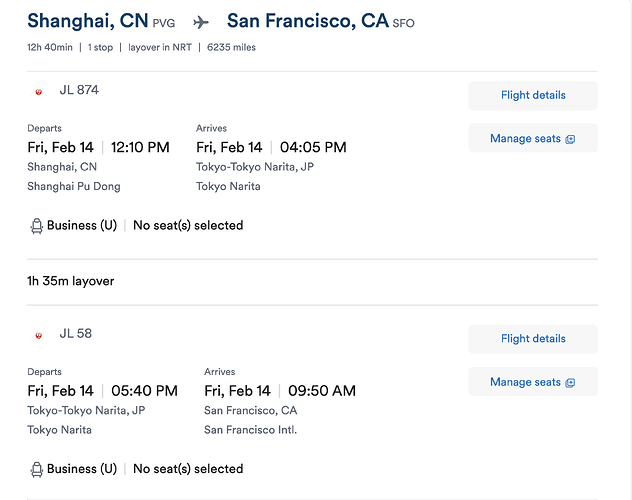Image resolution: width=632 pixels, height=500 pixels.
Task: Open Manage seats for JL 58
Action: [533, 382]
